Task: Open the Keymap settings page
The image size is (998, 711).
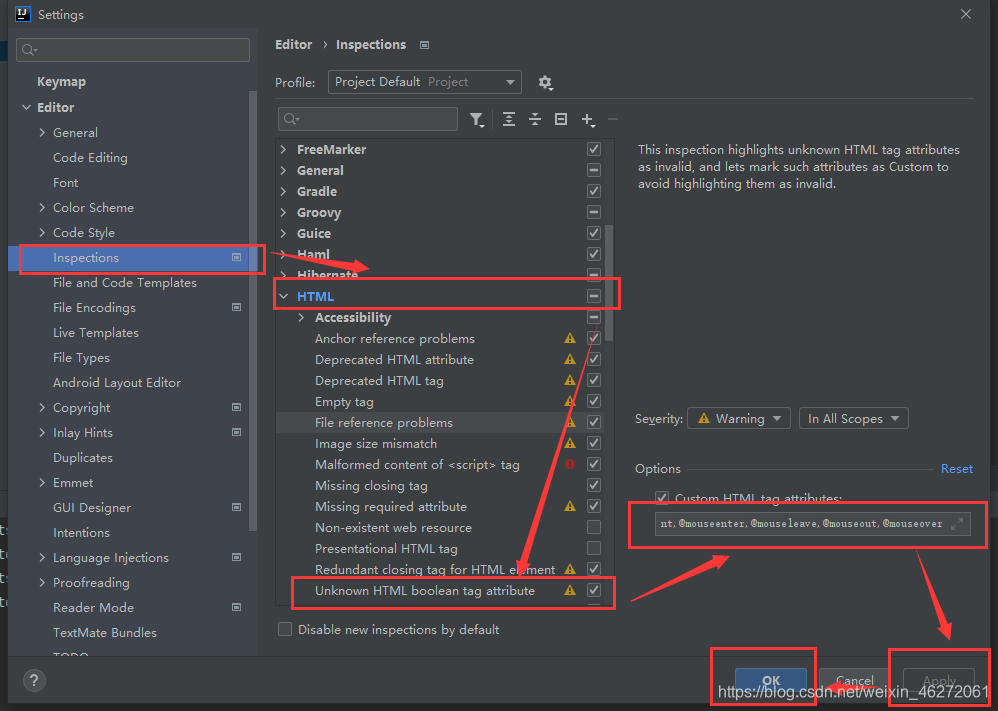Action: 61,81
